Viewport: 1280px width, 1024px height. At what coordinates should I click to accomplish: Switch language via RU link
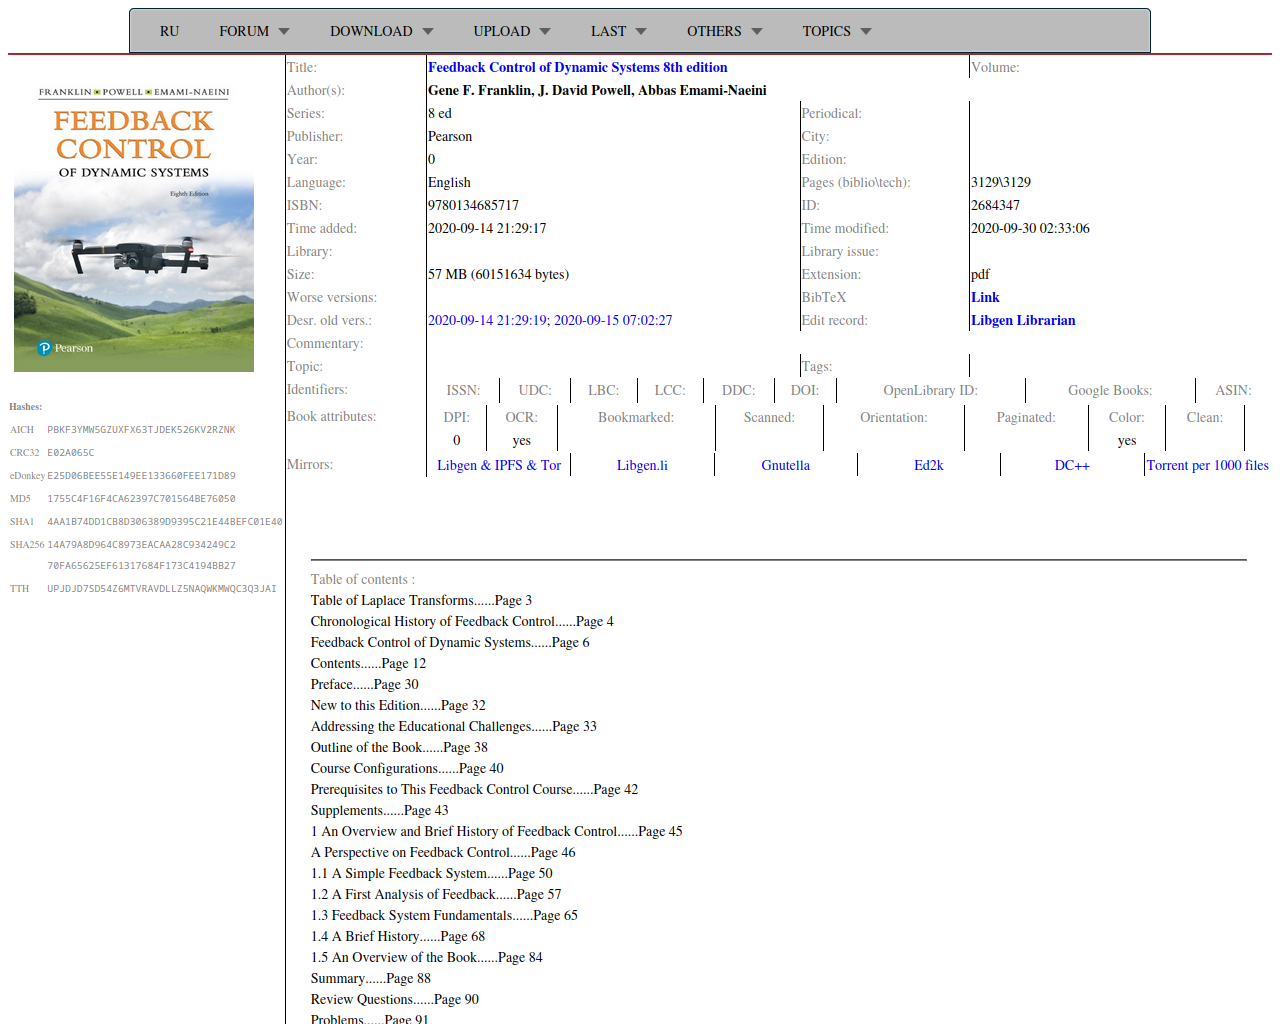pos(169,31)
